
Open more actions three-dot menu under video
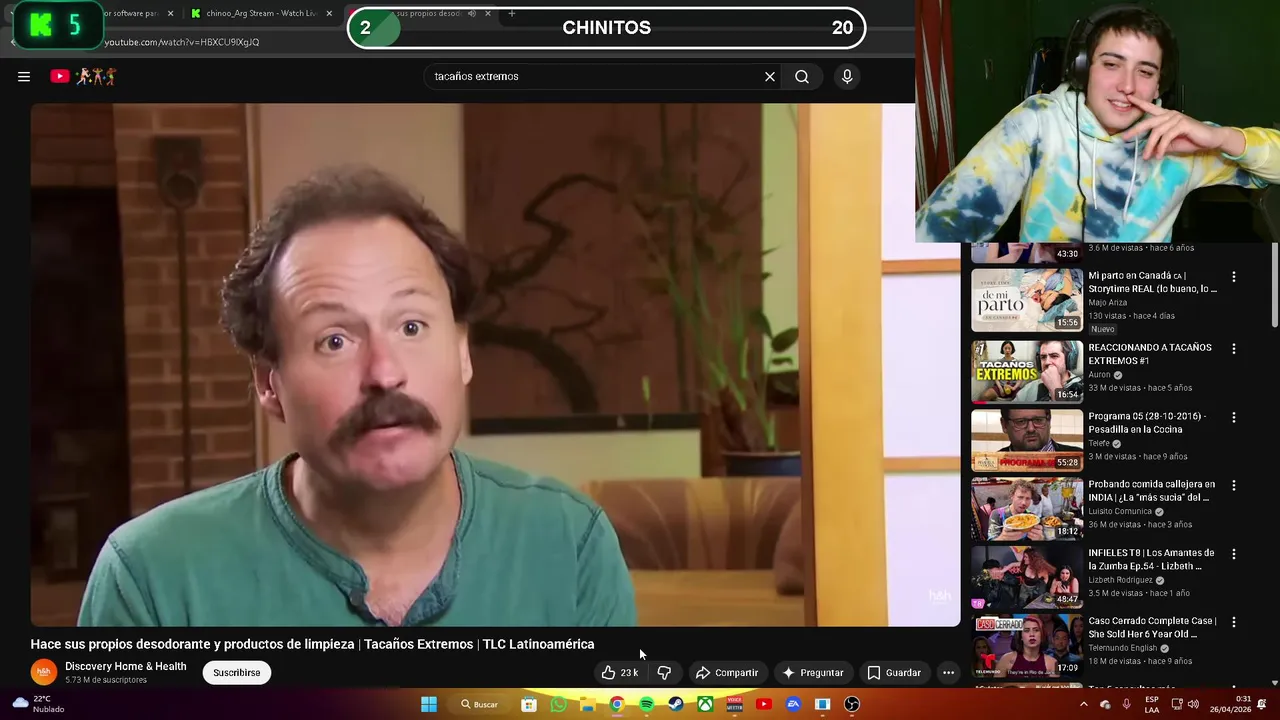[948, 673]
